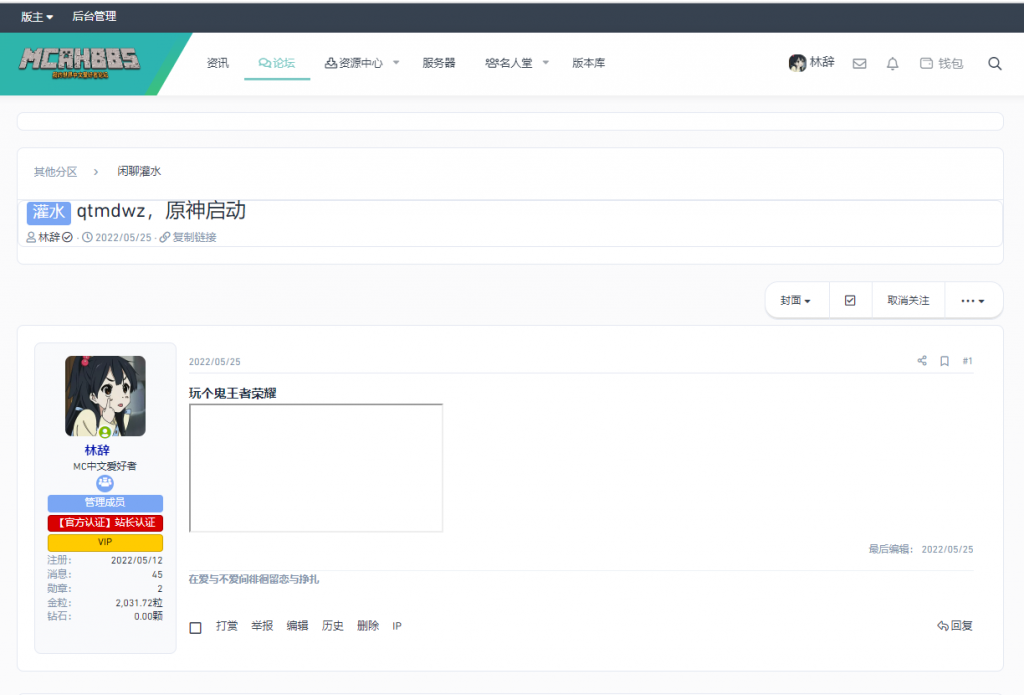Navigate to 闲聊灌水 breadcrumb
This screenshot has width=1024, height=695.
coord(139,171)
